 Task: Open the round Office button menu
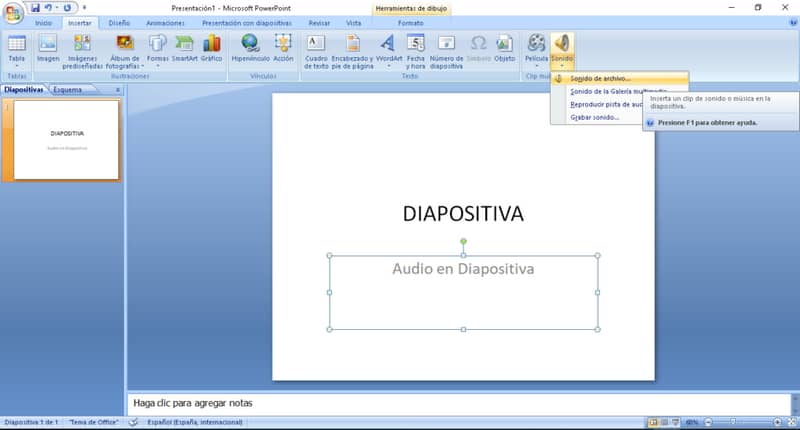tap(13, 13)
